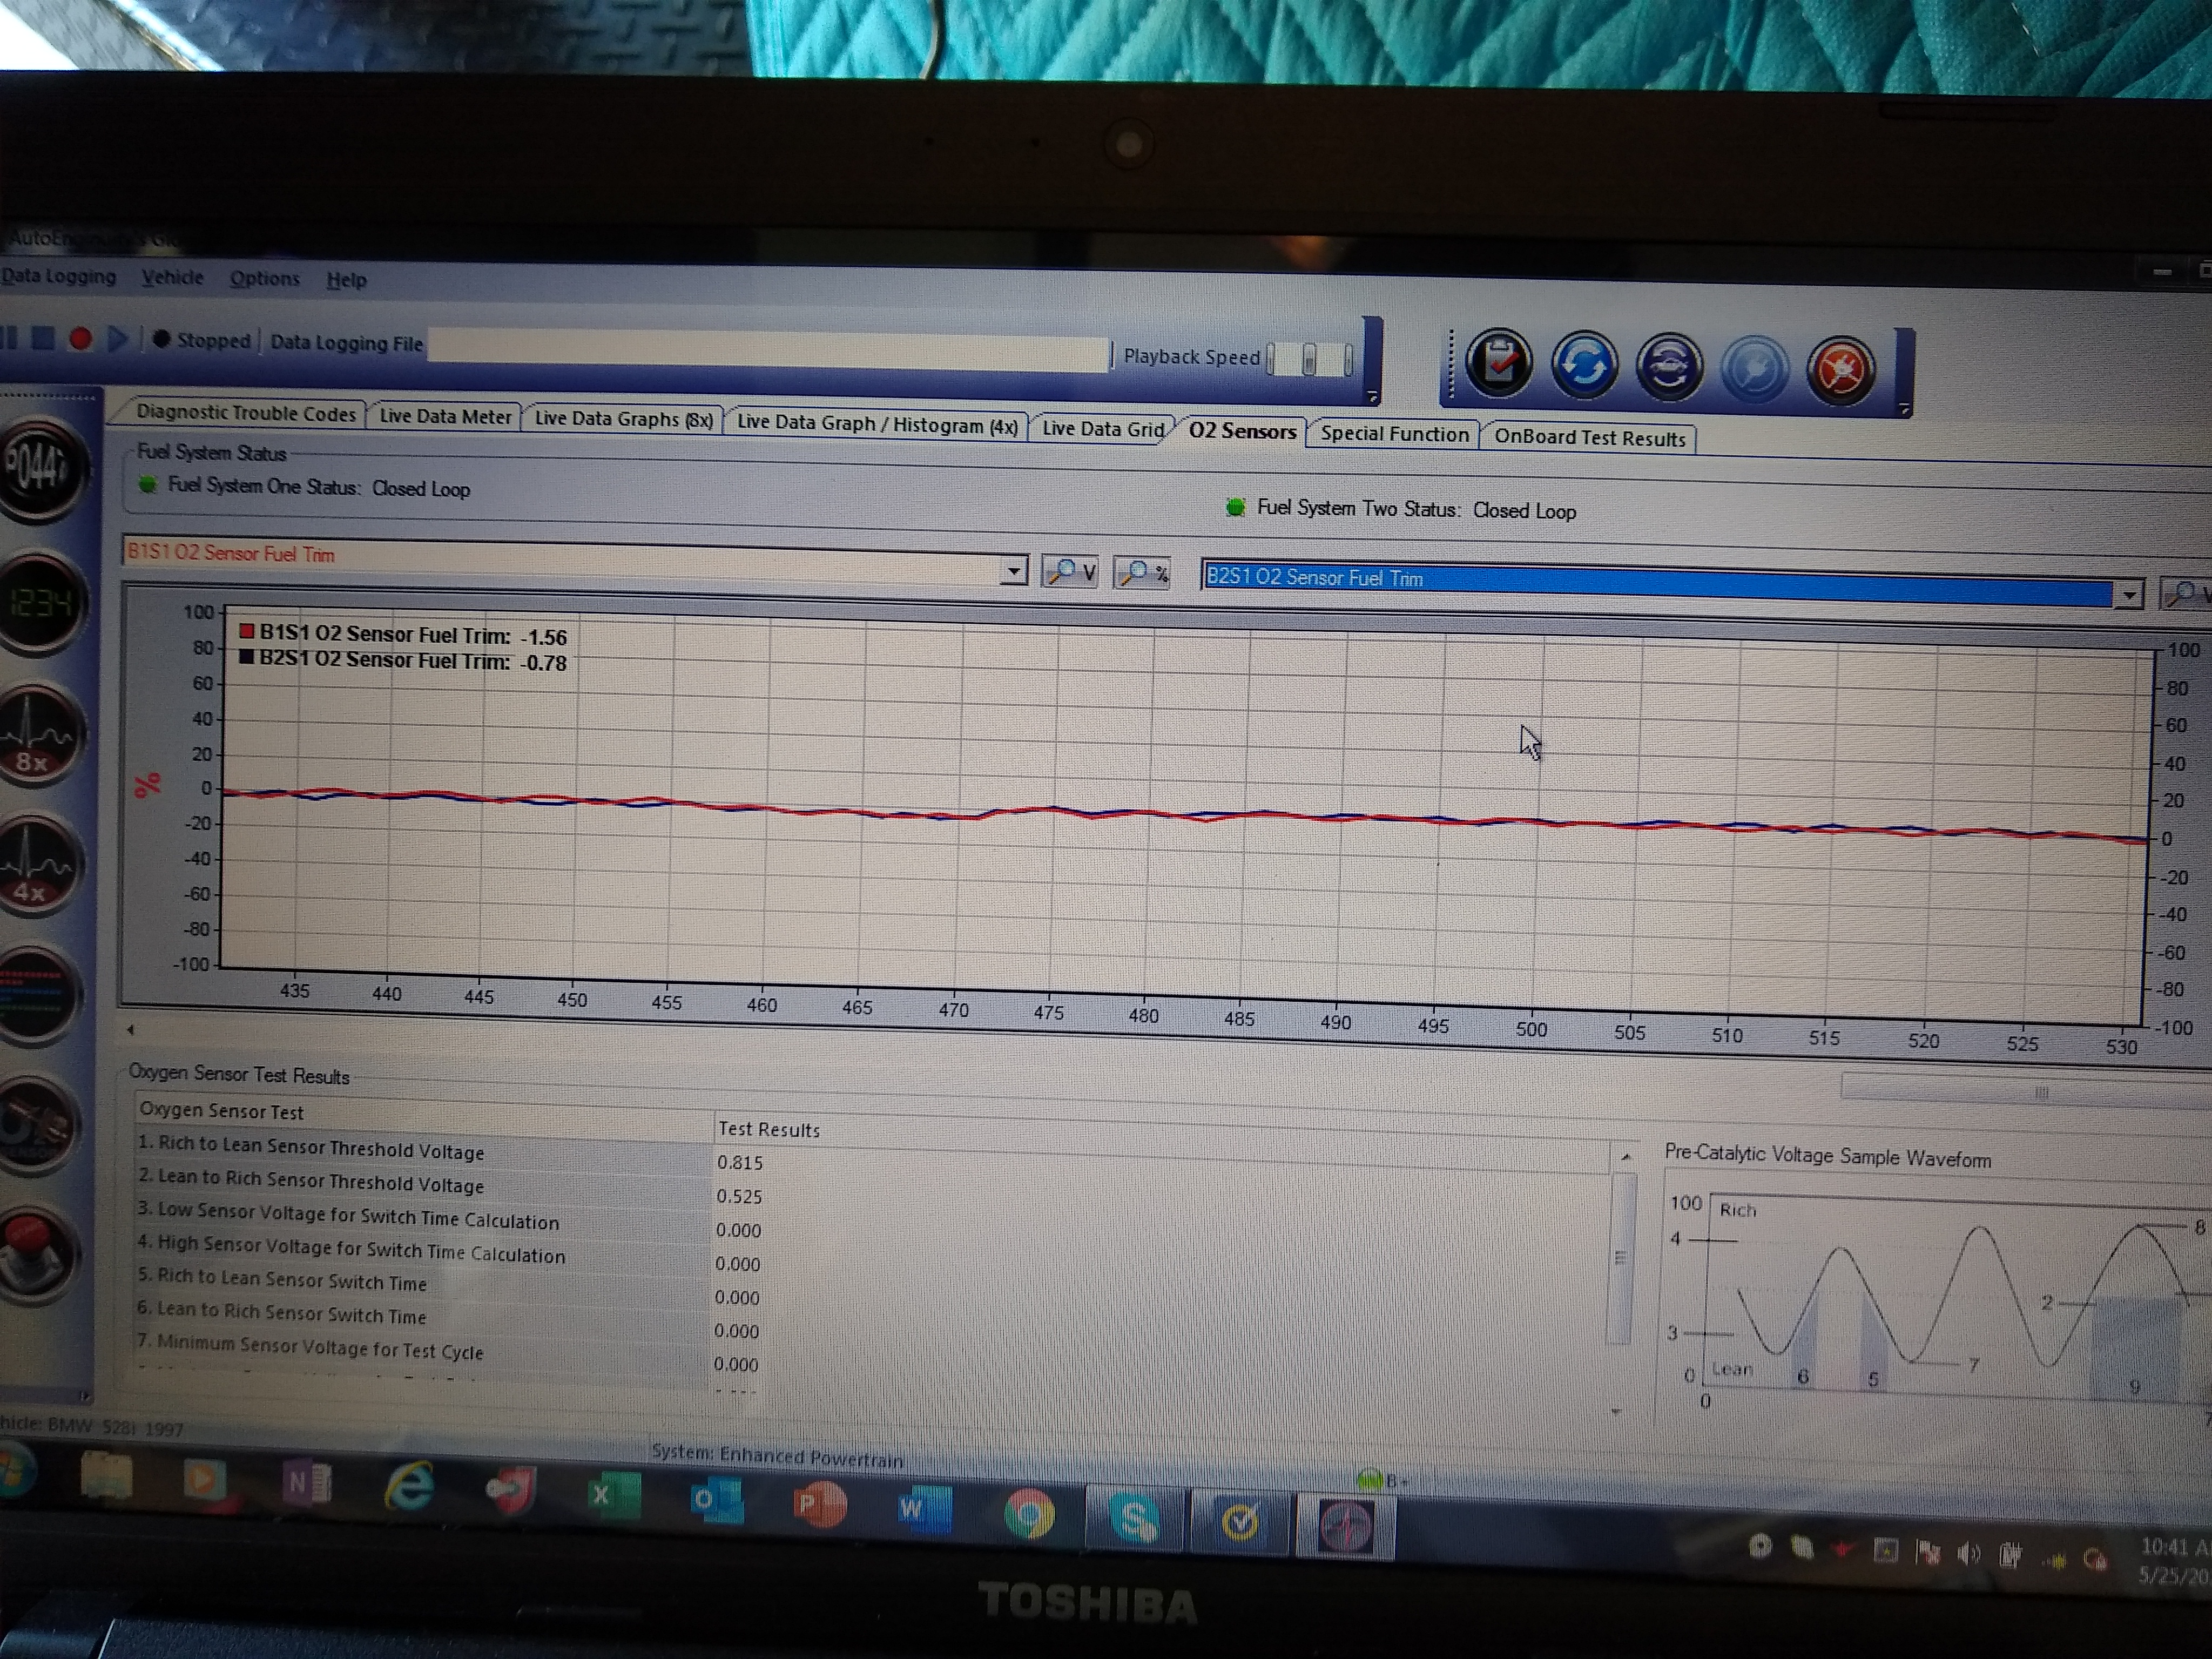This screenshot has width=2212, height=1659.
Task: Click the stop square playback control
Action: 43,338
